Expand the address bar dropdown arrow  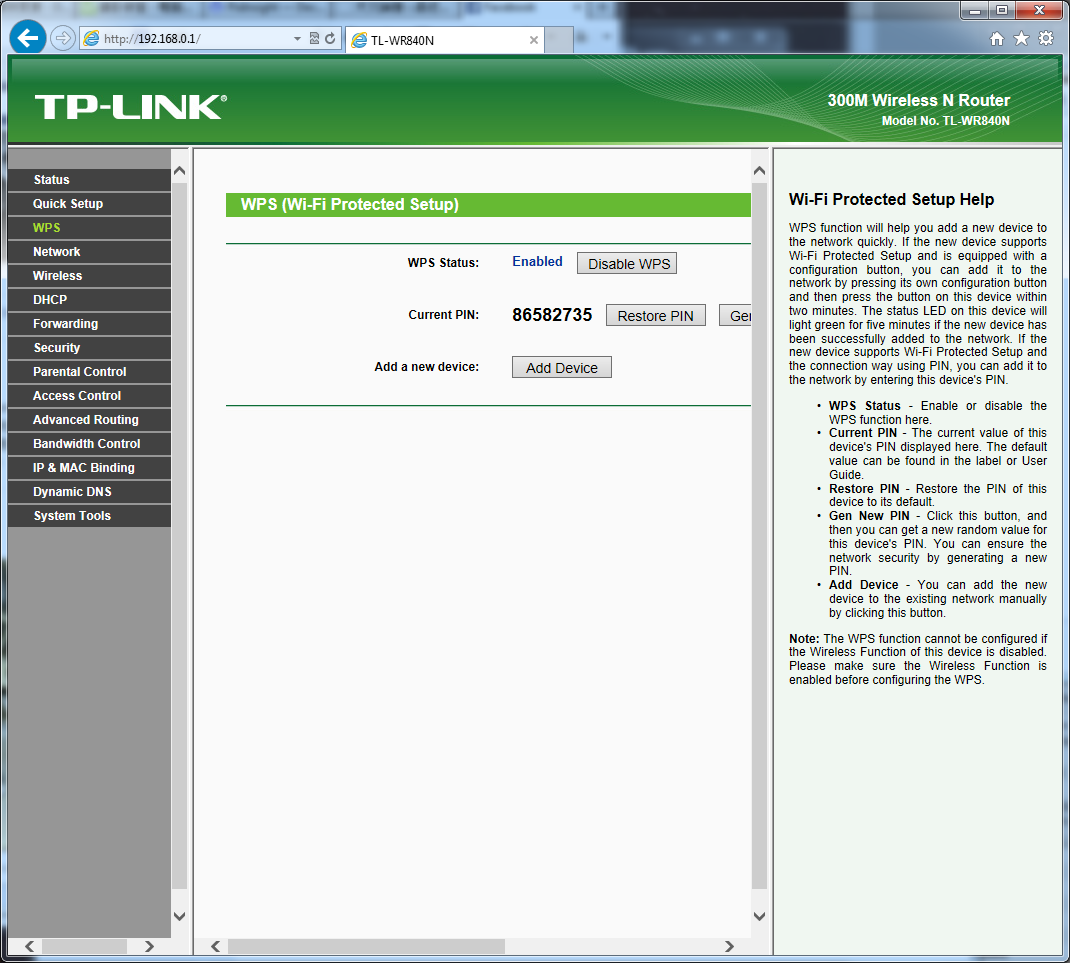(x=297, y=39)
